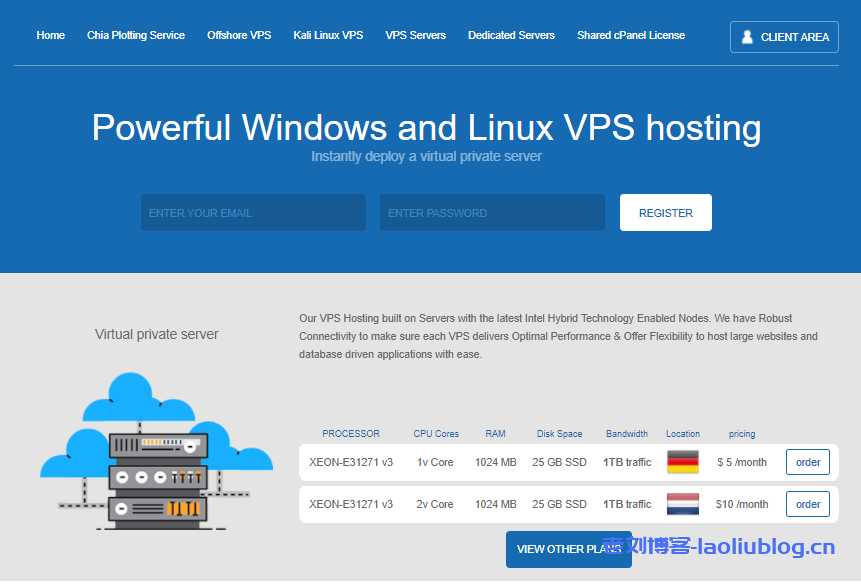Click VIEW OTHER PLANS button
Viewport: 861px width, 584px height.
tap(568, 549)
